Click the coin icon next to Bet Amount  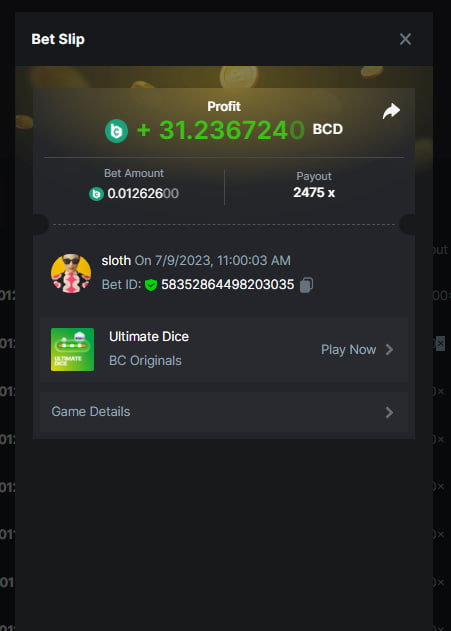click(96, 194)
